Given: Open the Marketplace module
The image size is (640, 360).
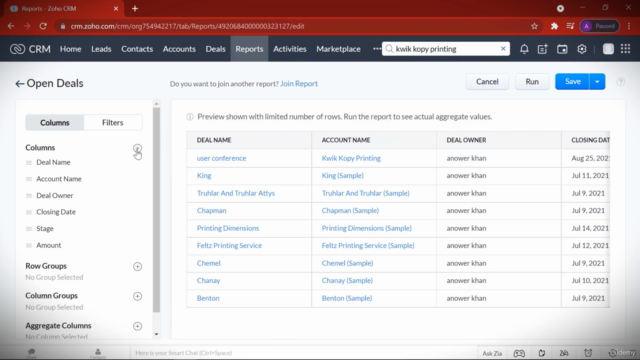Looking at the screenshot, I should click(x=338, y=49).
